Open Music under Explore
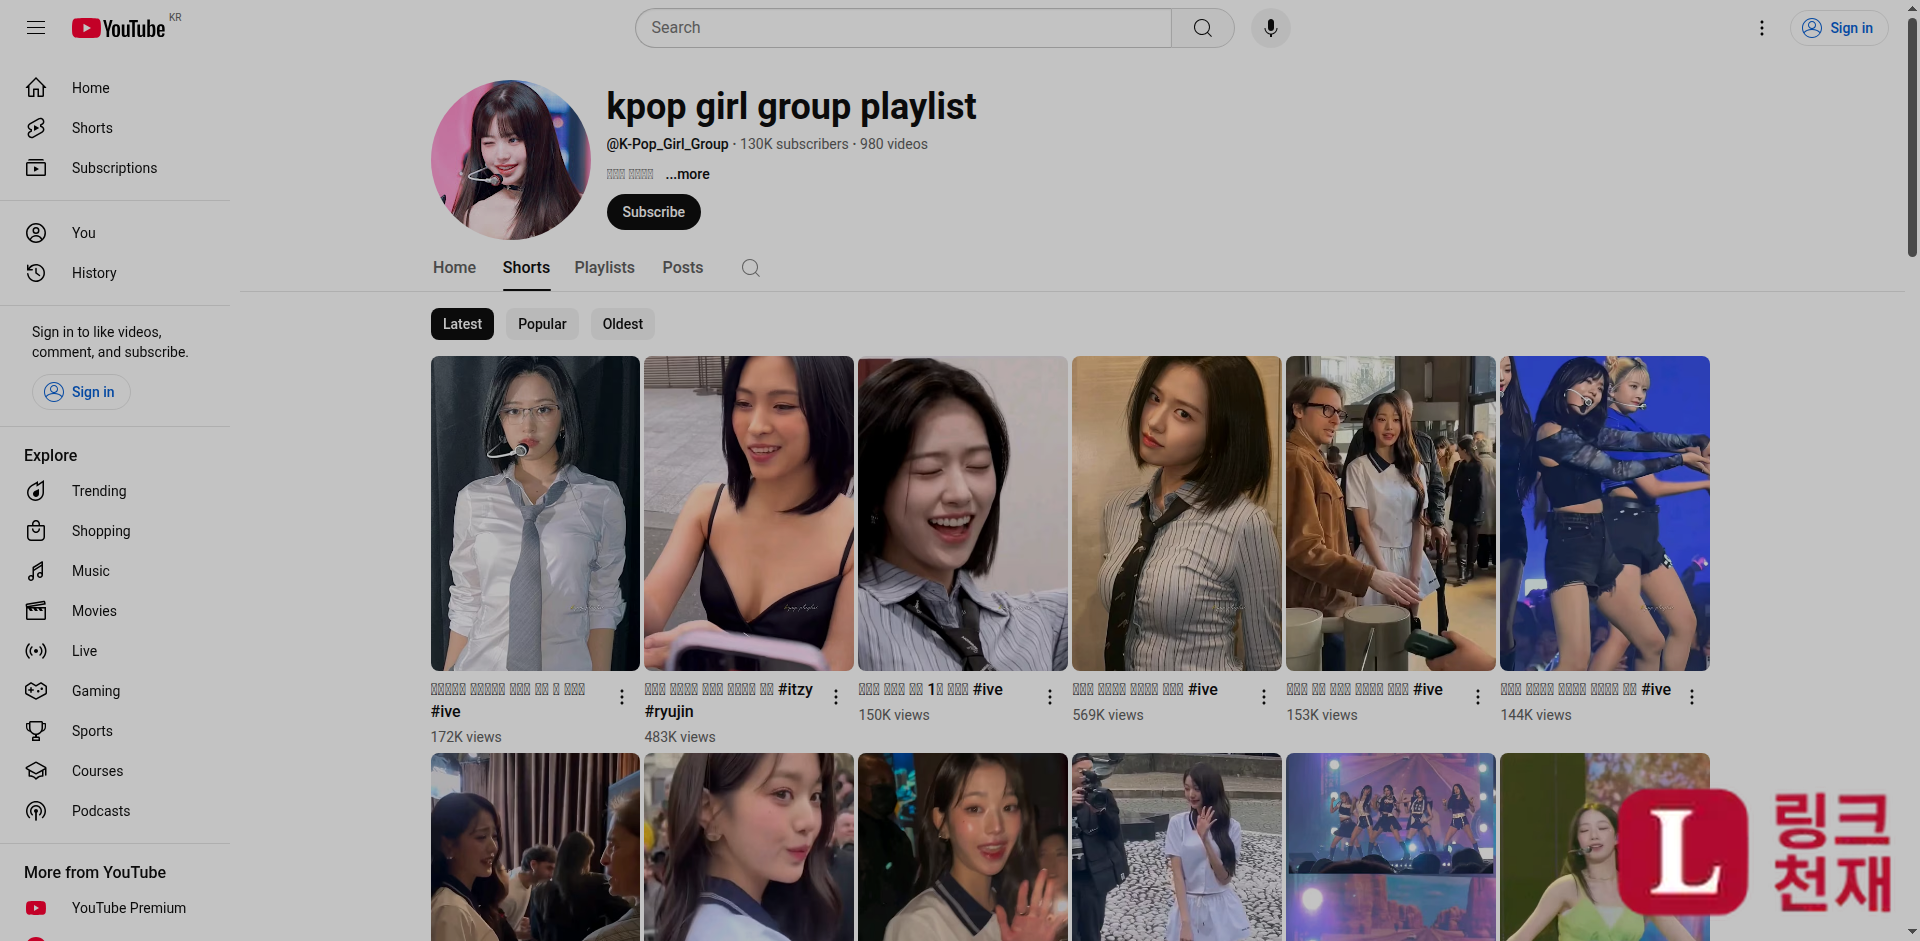Viewport: 1920px width, 941px height. click(115, 571)
